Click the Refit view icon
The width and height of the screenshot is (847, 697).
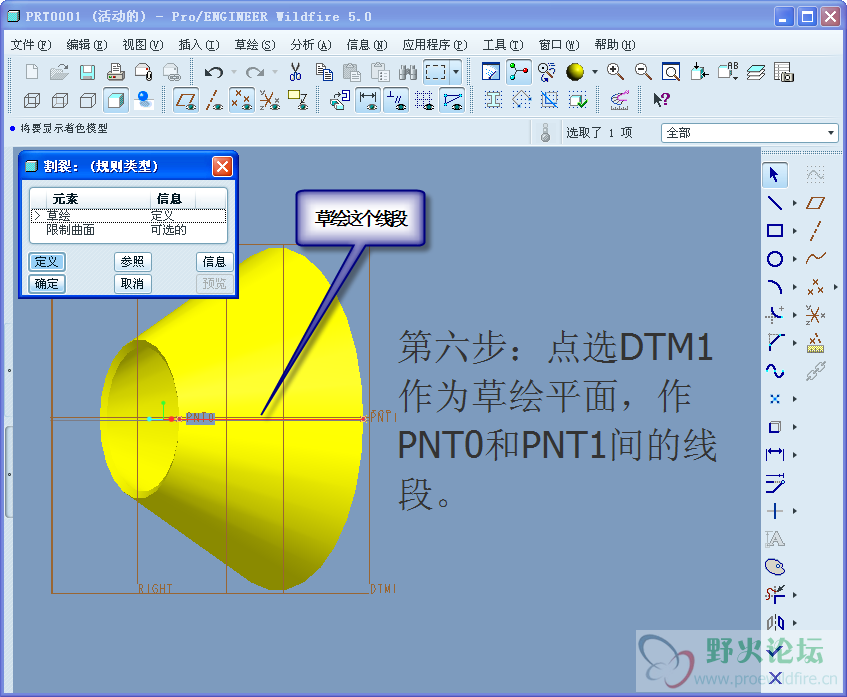(x=671, y=72)
